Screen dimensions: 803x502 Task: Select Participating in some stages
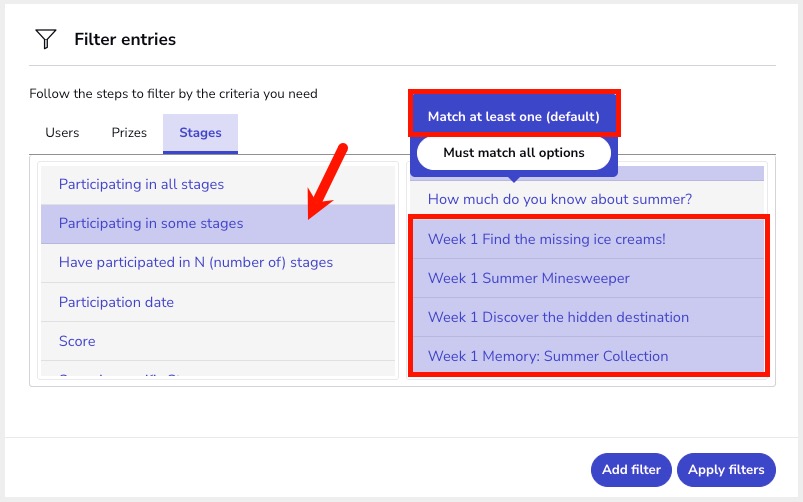point(151,223)
